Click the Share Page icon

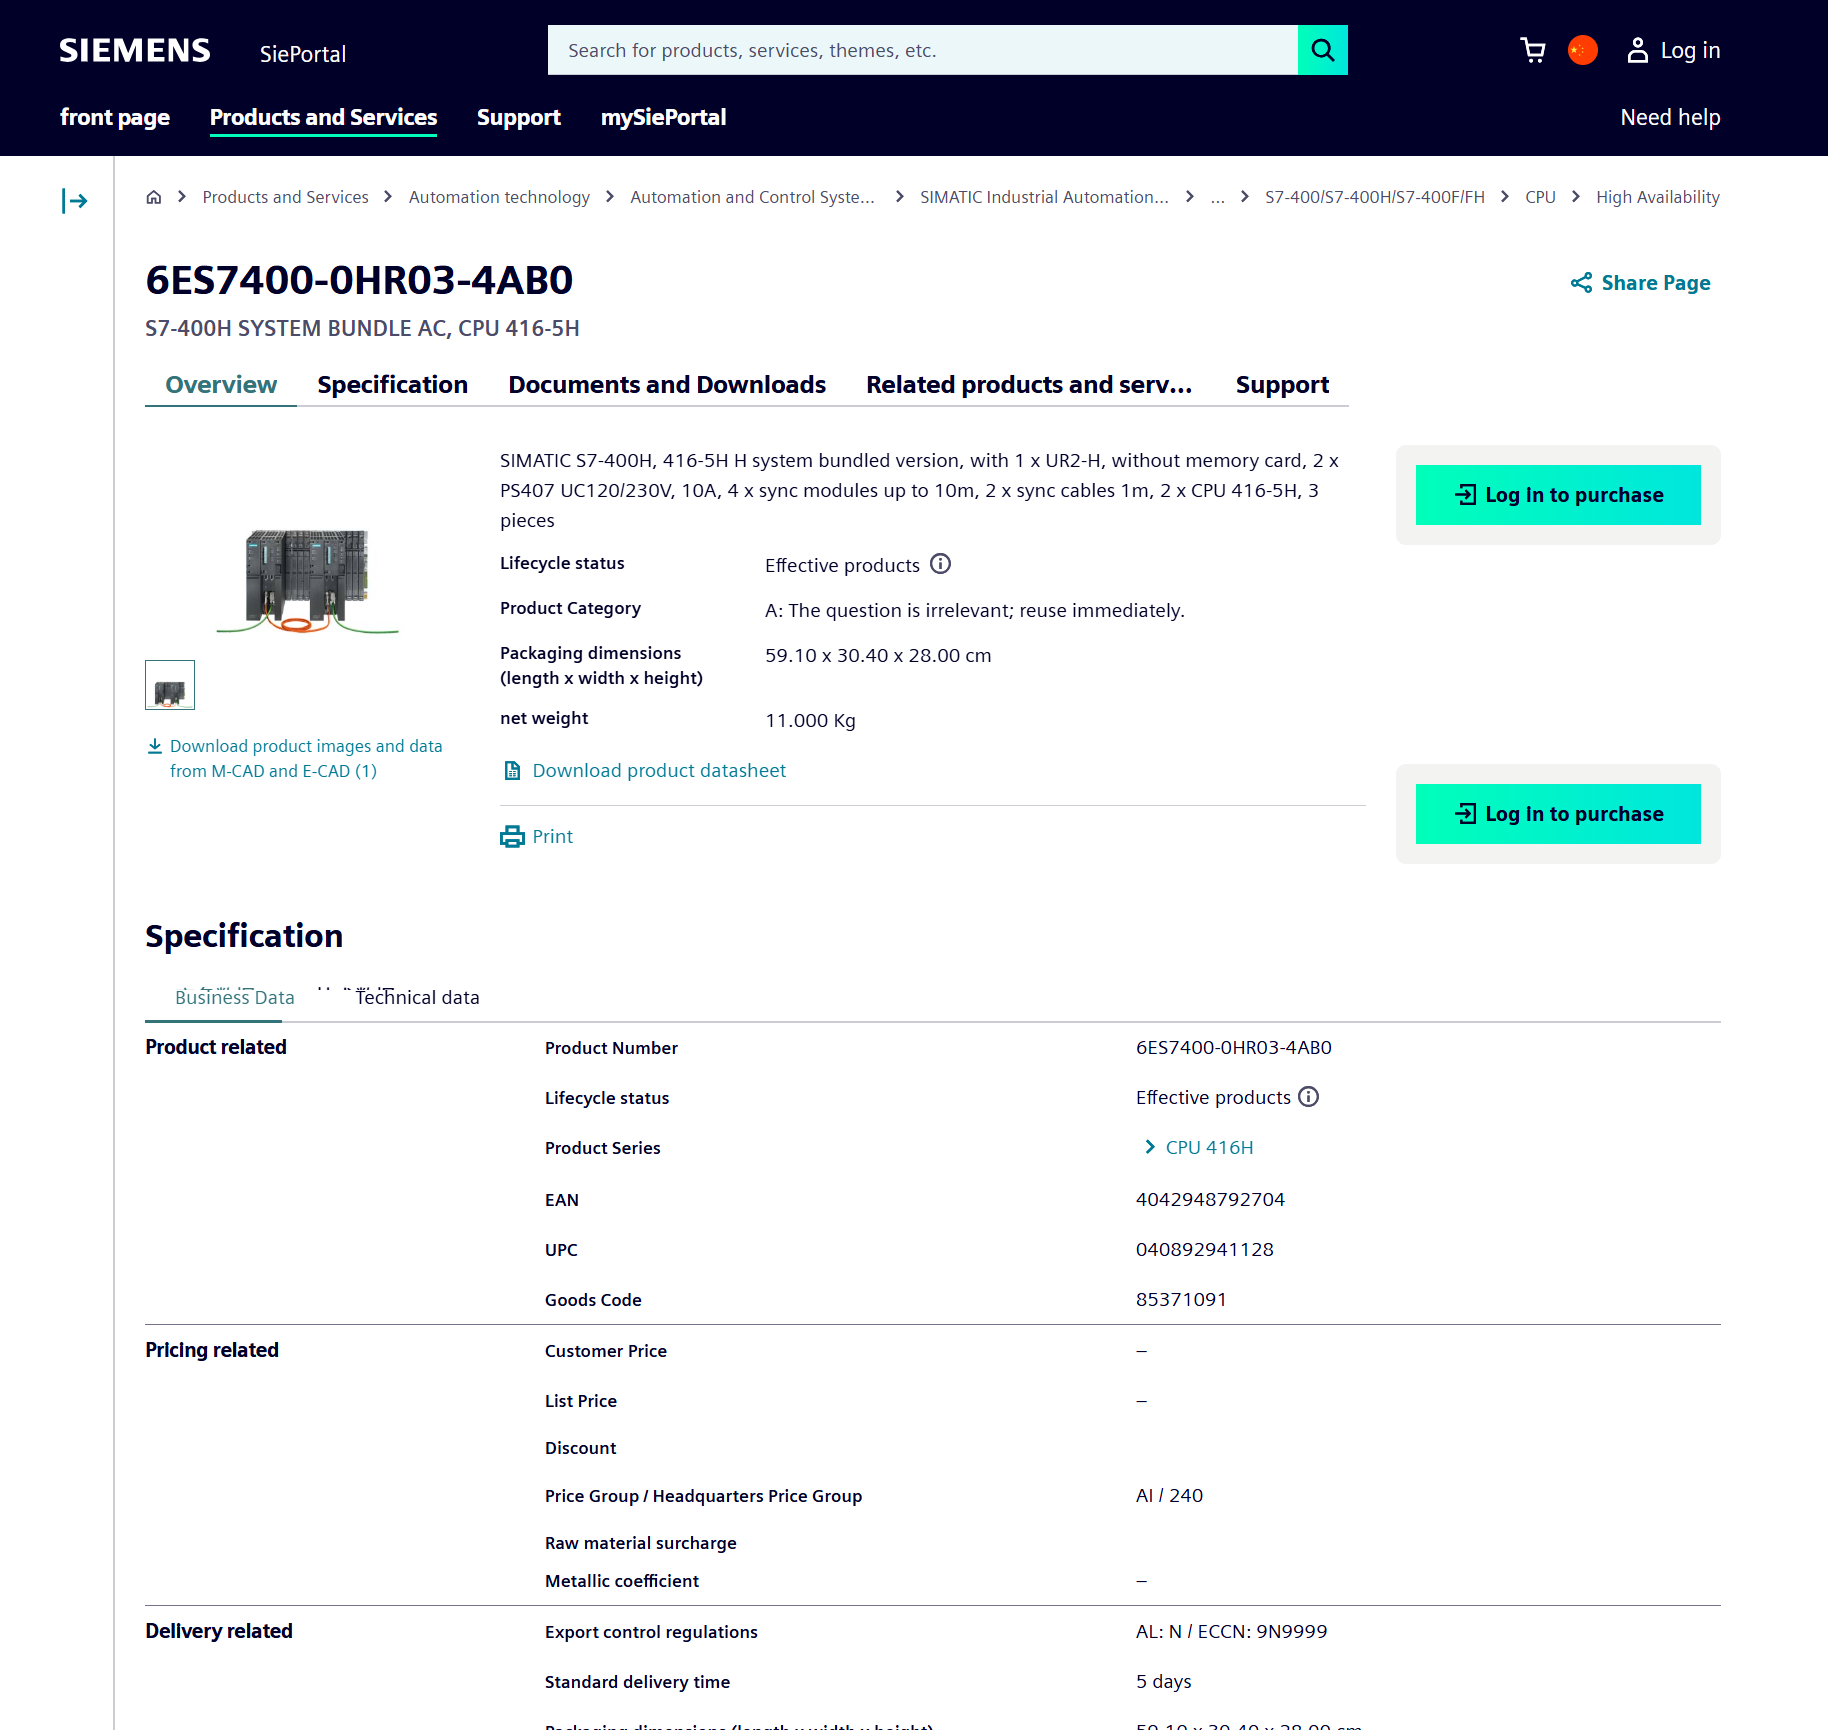coord(1581,283)
